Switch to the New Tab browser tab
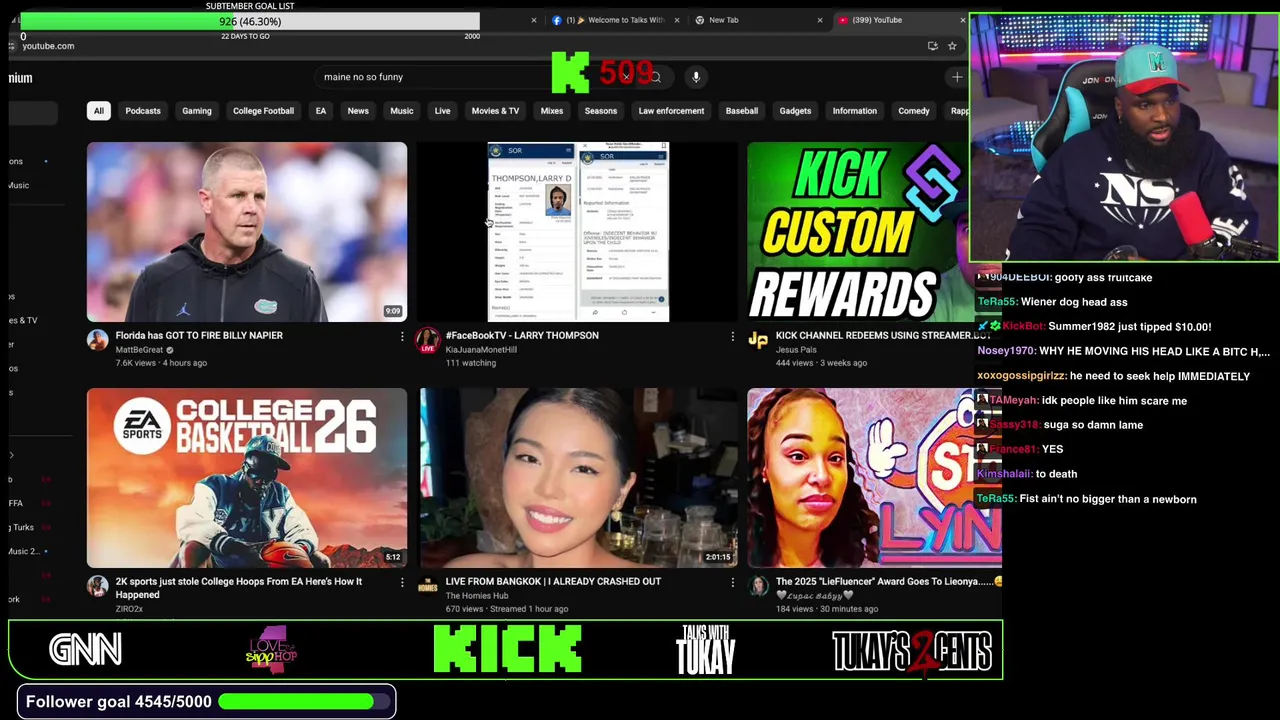Screen dimensions: 1280x720 (757, 20)
